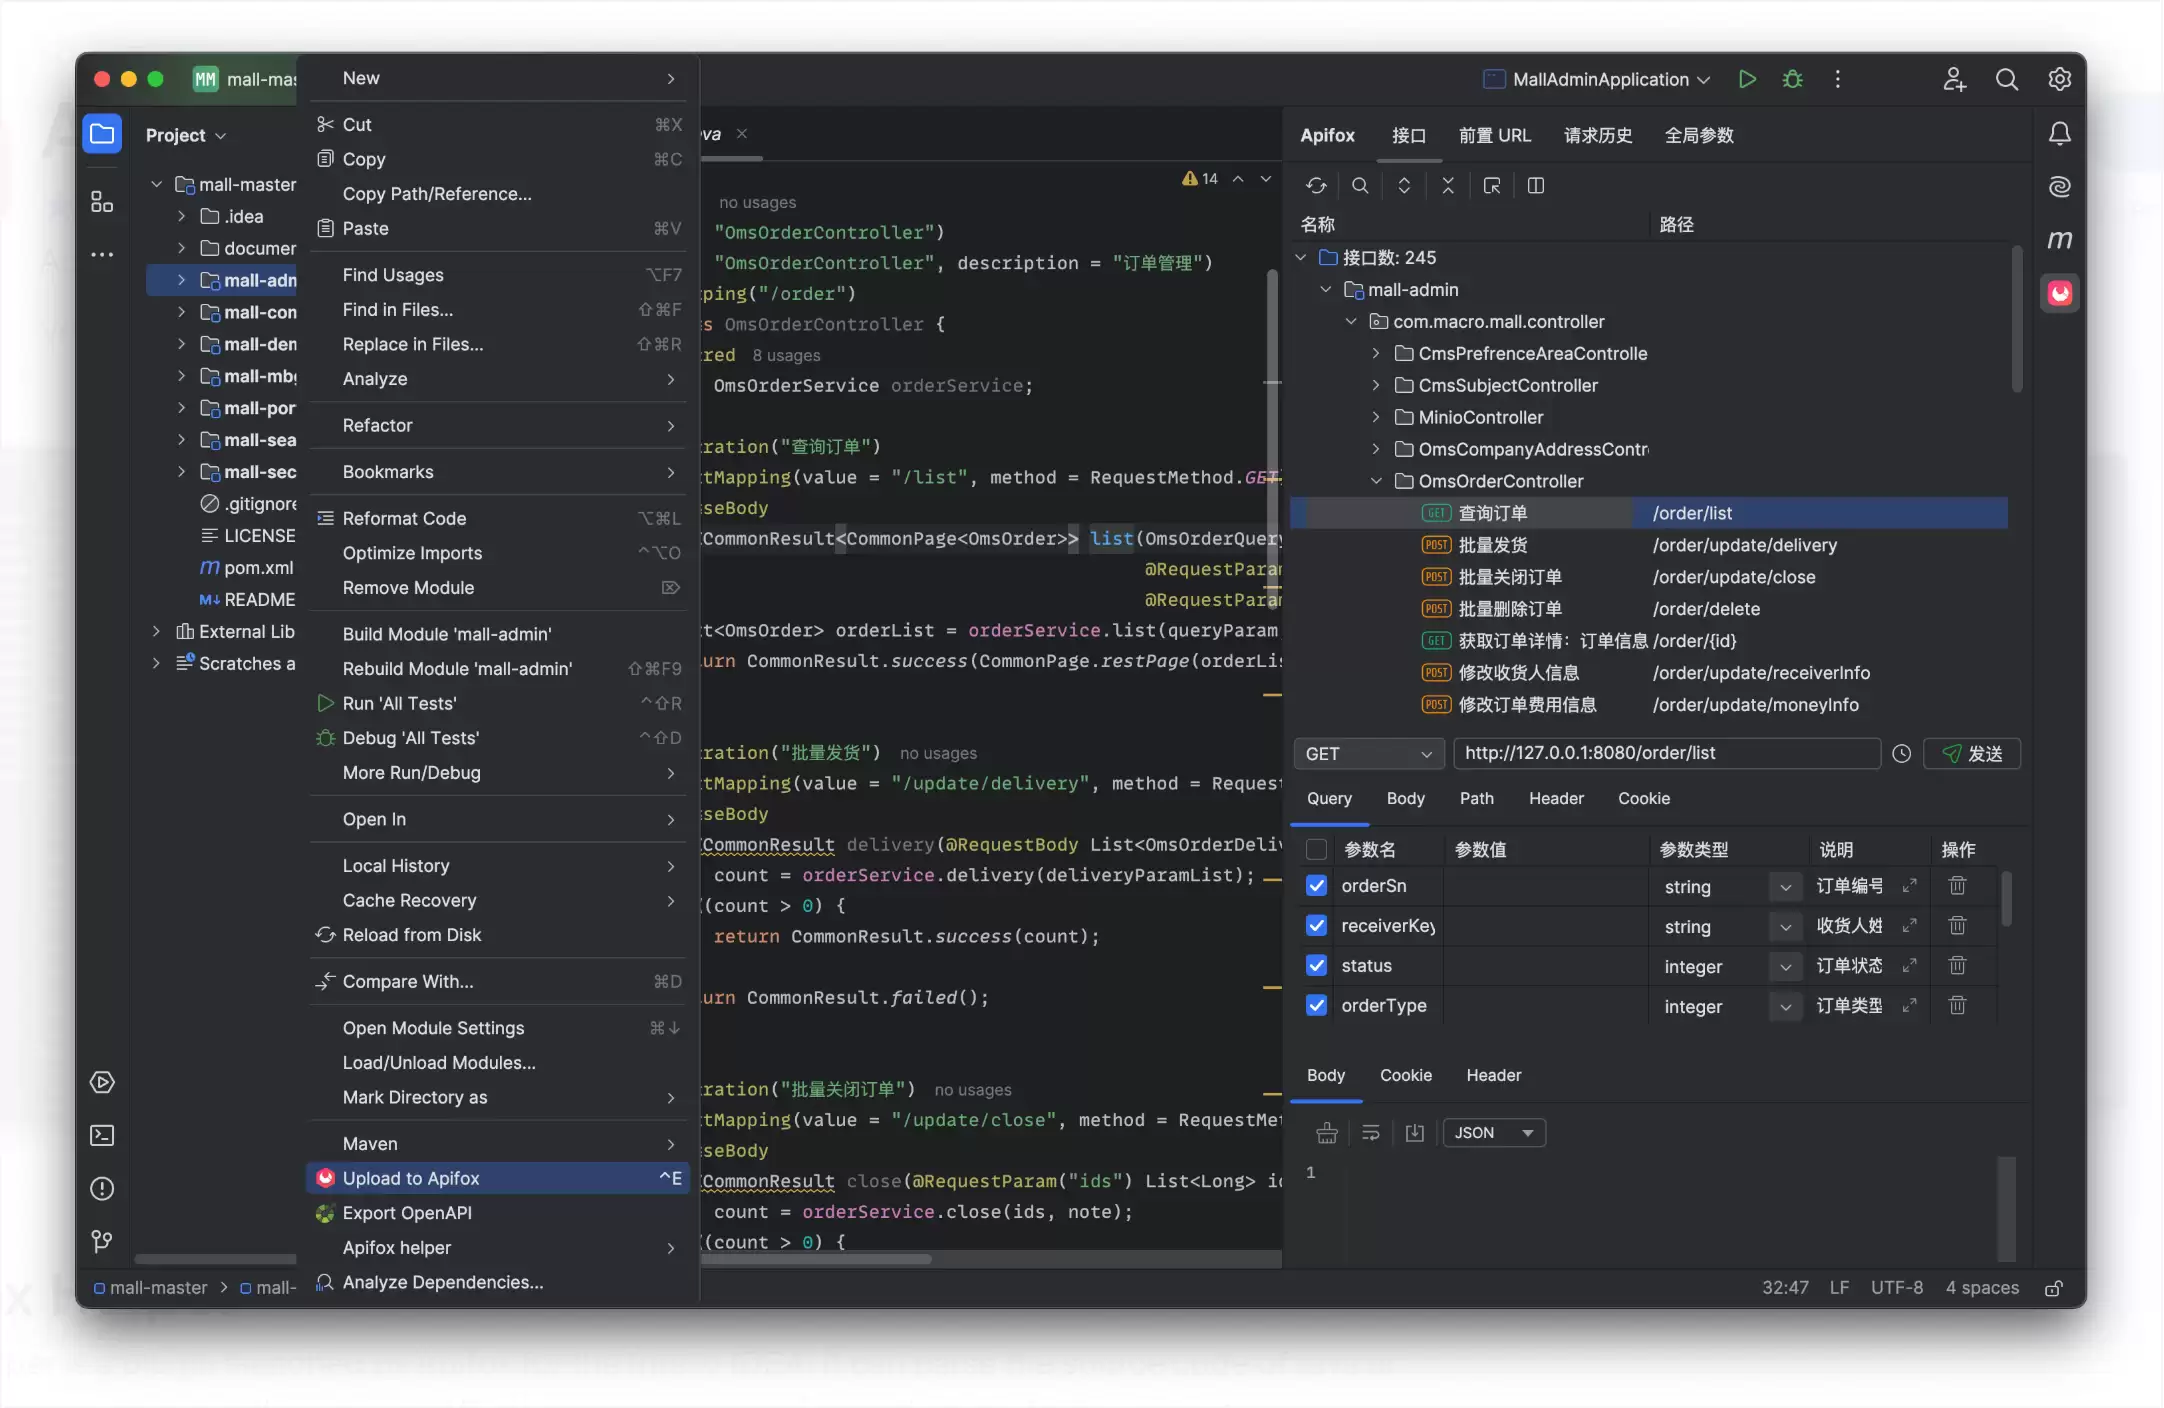
Task: Click the 发送 send button
Action: 1971,754
